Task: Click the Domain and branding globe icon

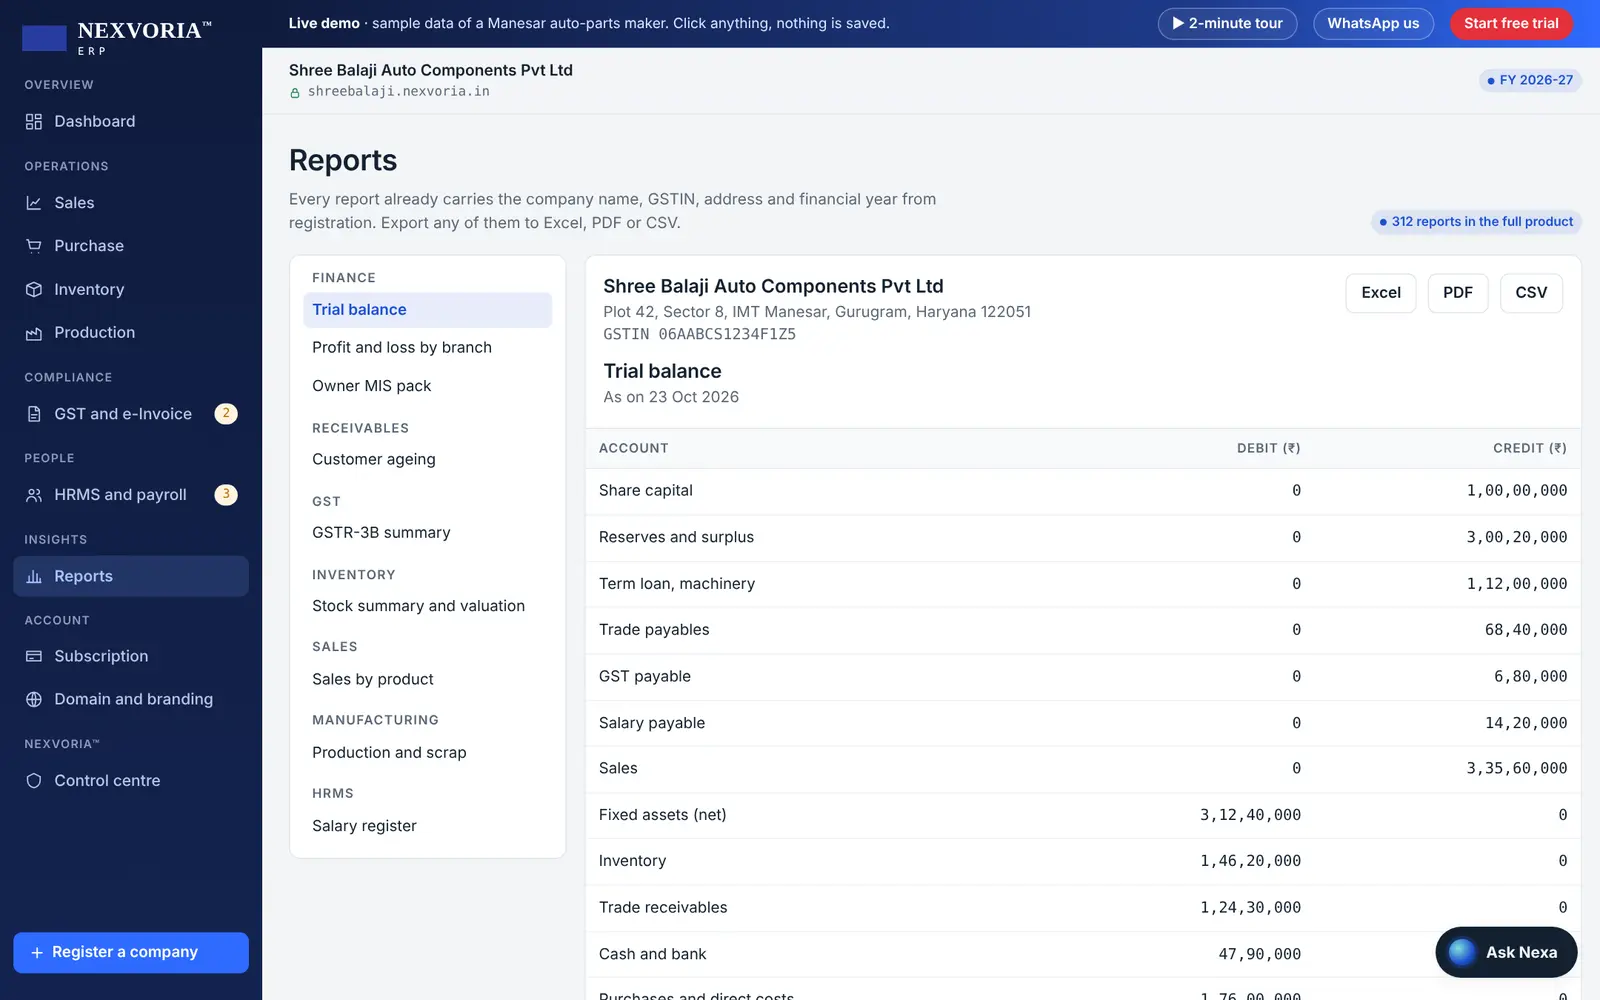Action: point(34,700)
